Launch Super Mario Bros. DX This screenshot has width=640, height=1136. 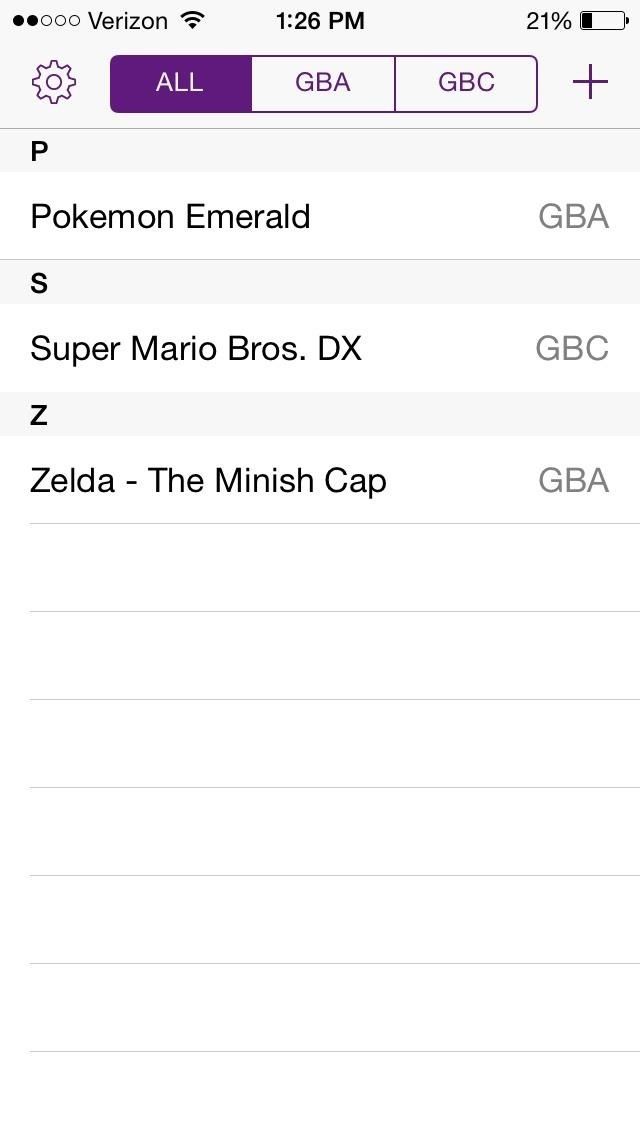pos(196,348)
